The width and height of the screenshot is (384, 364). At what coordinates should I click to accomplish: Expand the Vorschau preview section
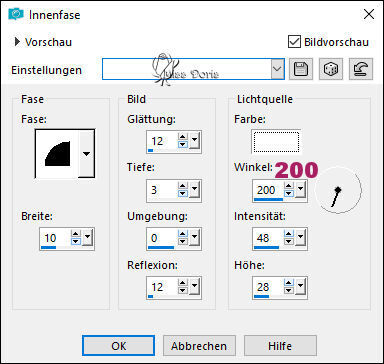point(17,42)
